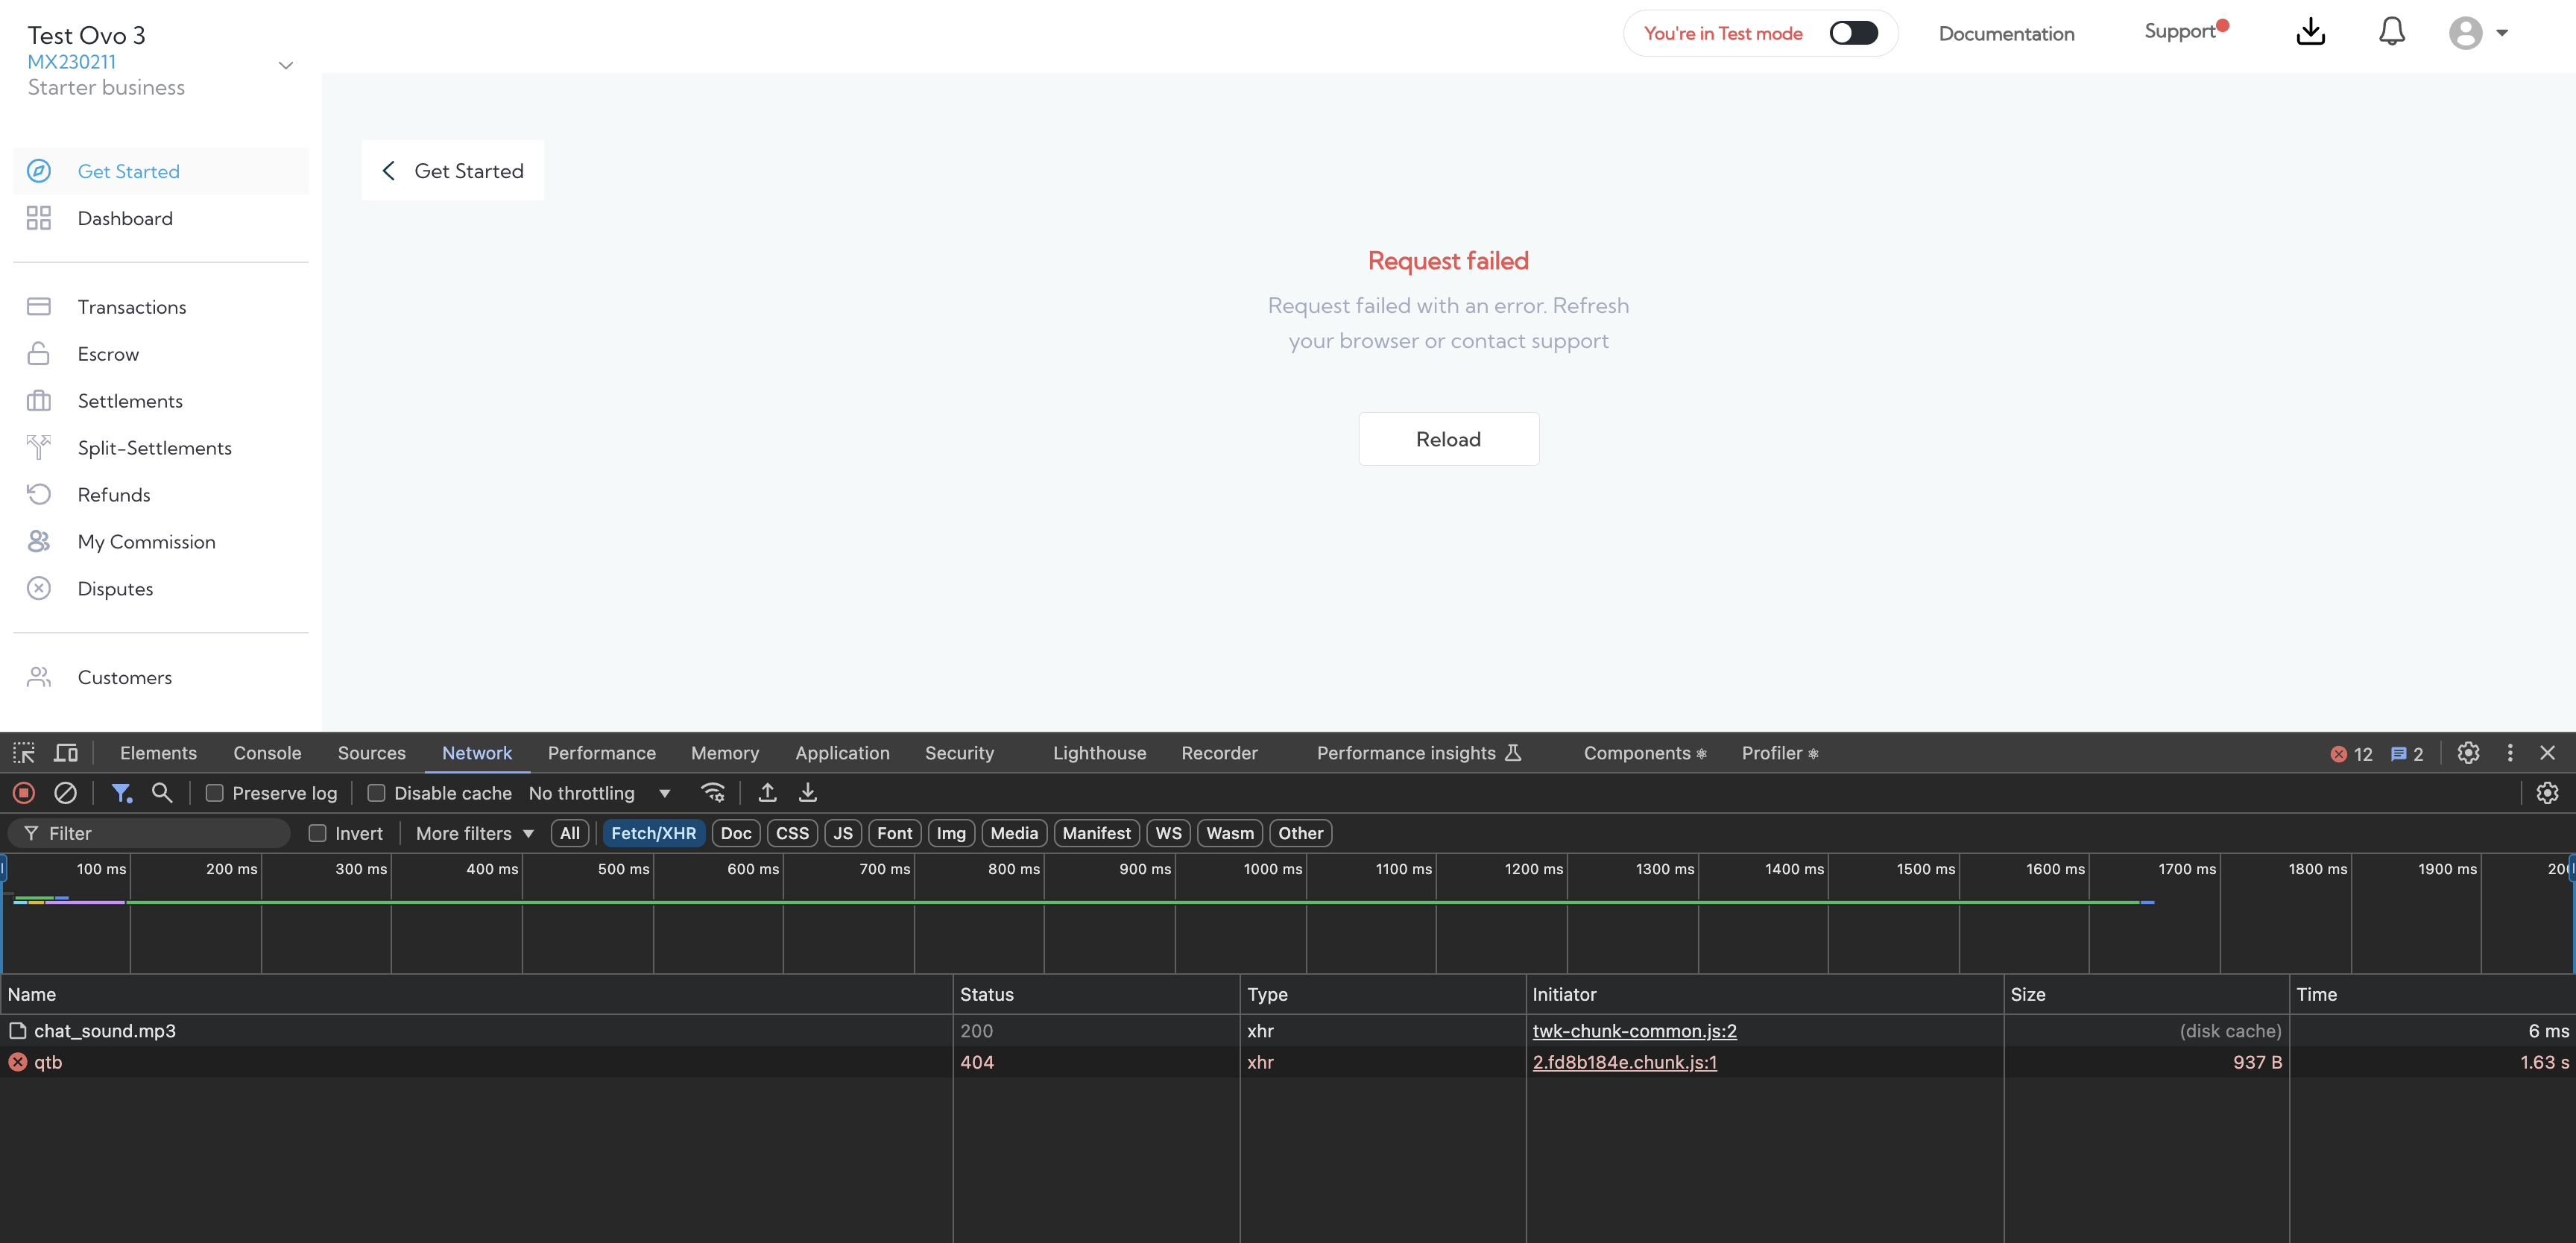Open DevTools settings gear
Image resolution: width=2576 pixels, height=1243 pixels.
tap(2468, 753)
